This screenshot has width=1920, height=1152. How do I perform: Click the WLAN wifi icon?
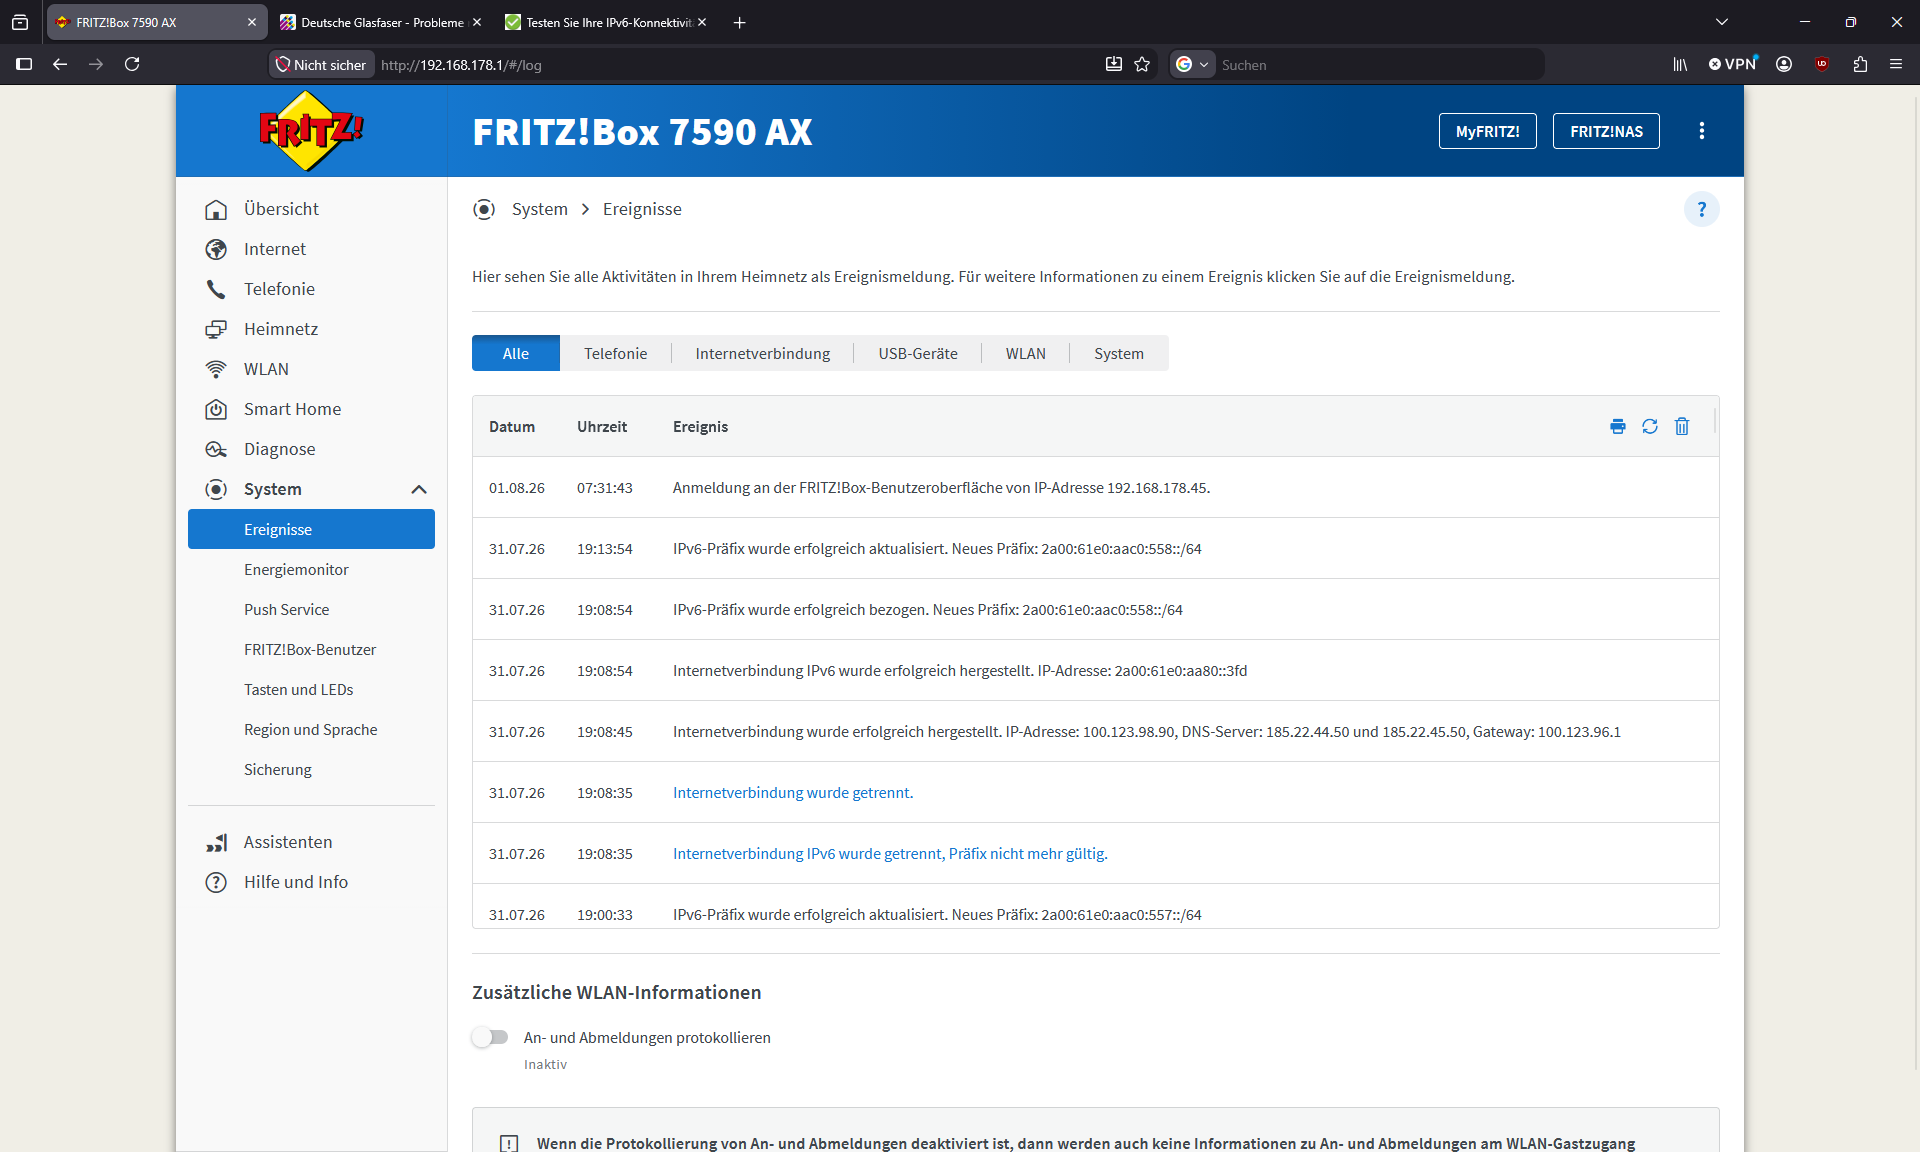[x=216, y=369]
